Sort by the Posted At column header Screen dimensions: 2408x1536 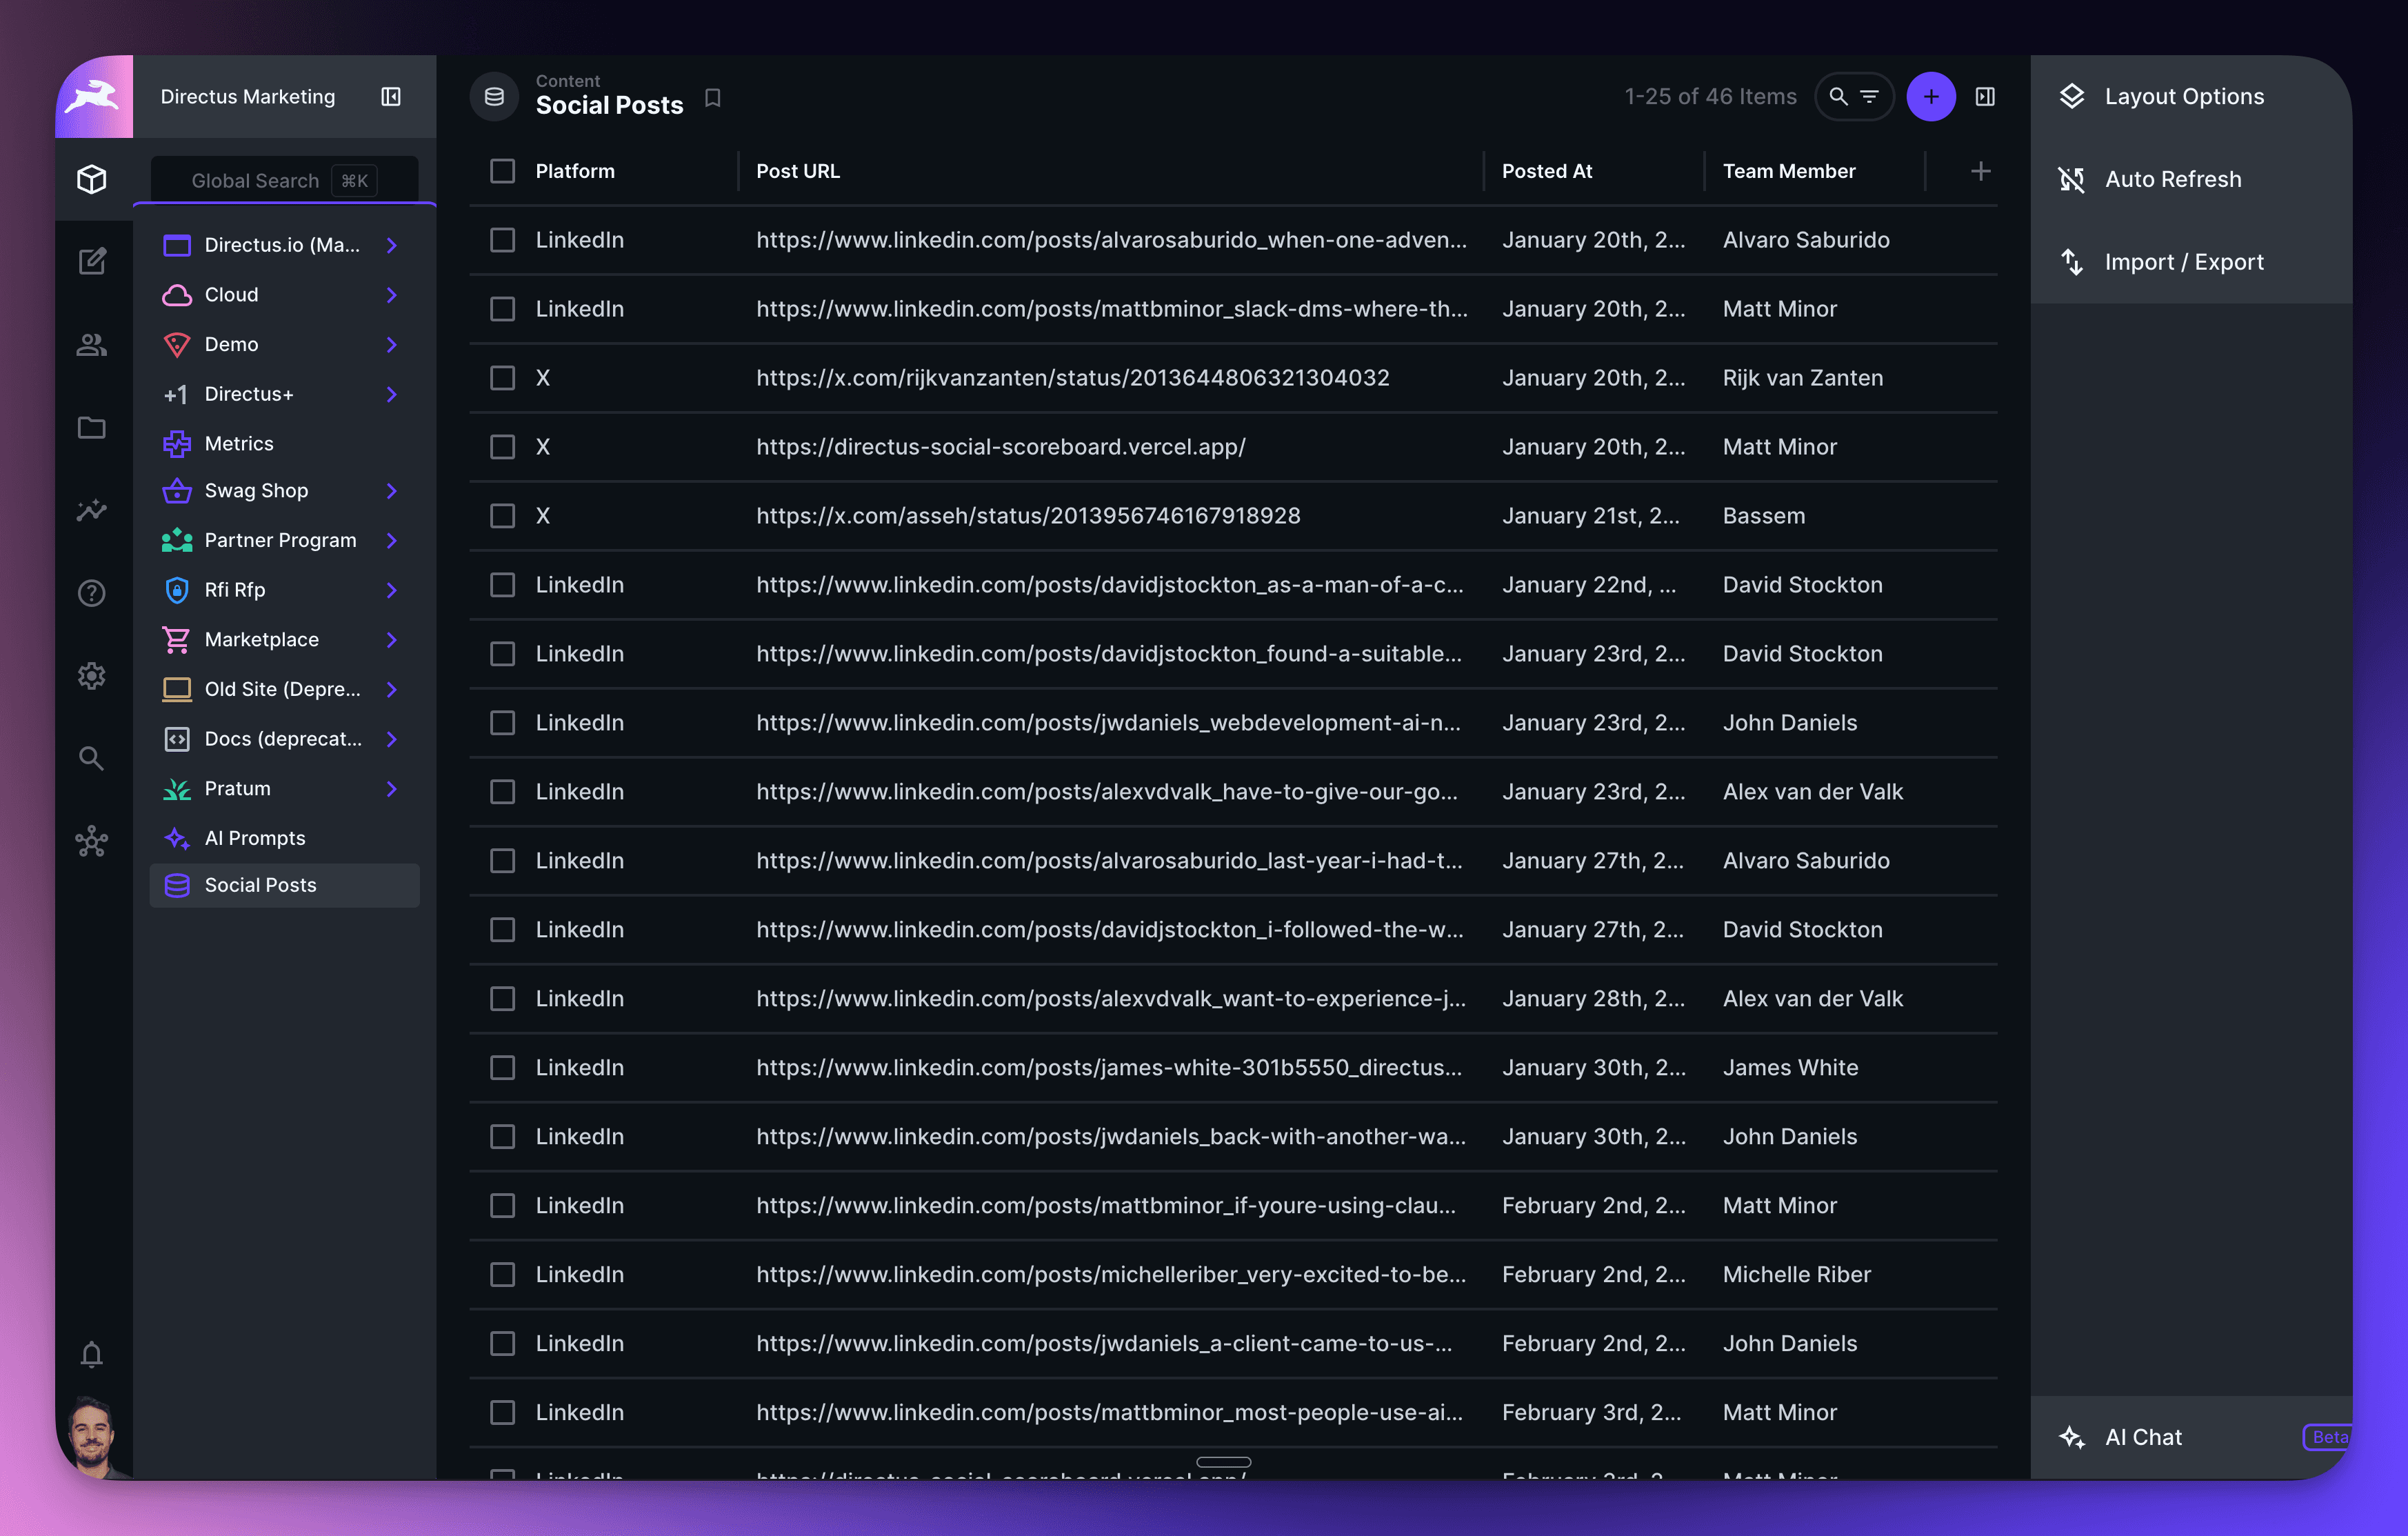1547,171
